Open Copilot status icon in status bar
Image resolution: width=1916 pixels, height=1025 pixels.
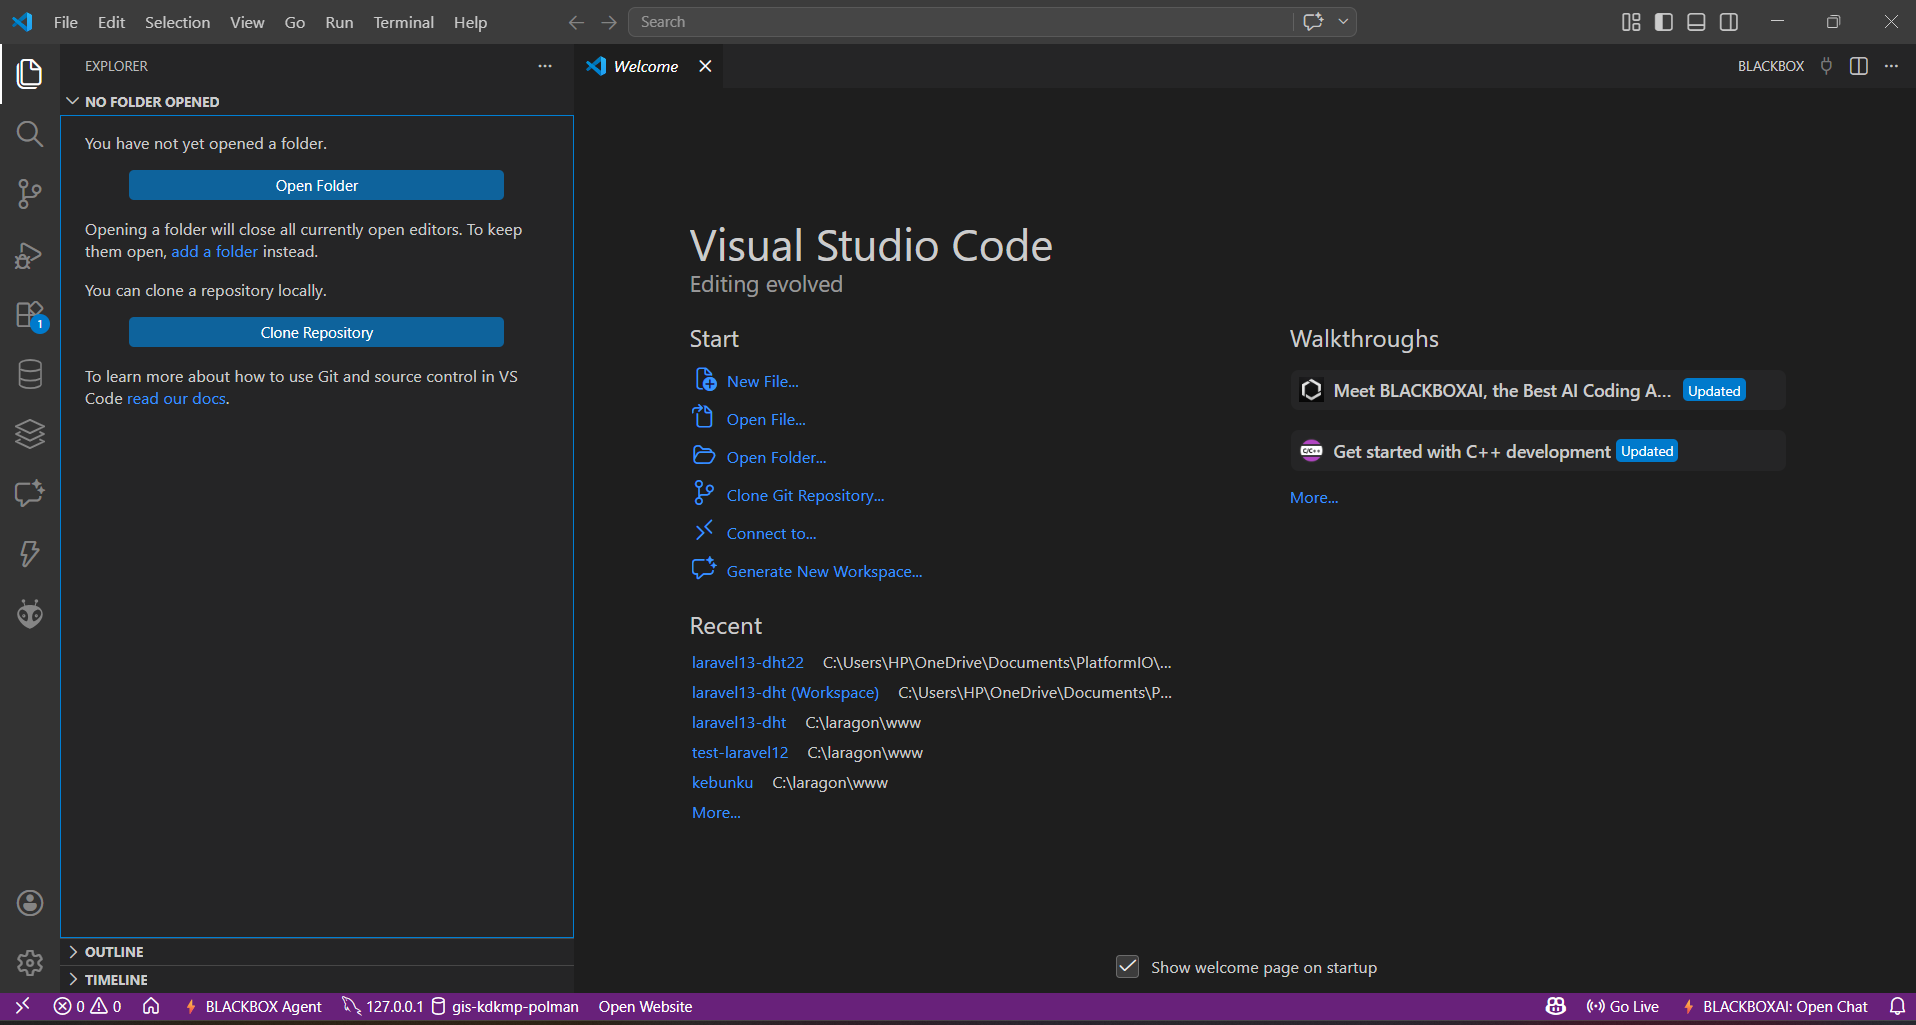click(1555, 1006)
